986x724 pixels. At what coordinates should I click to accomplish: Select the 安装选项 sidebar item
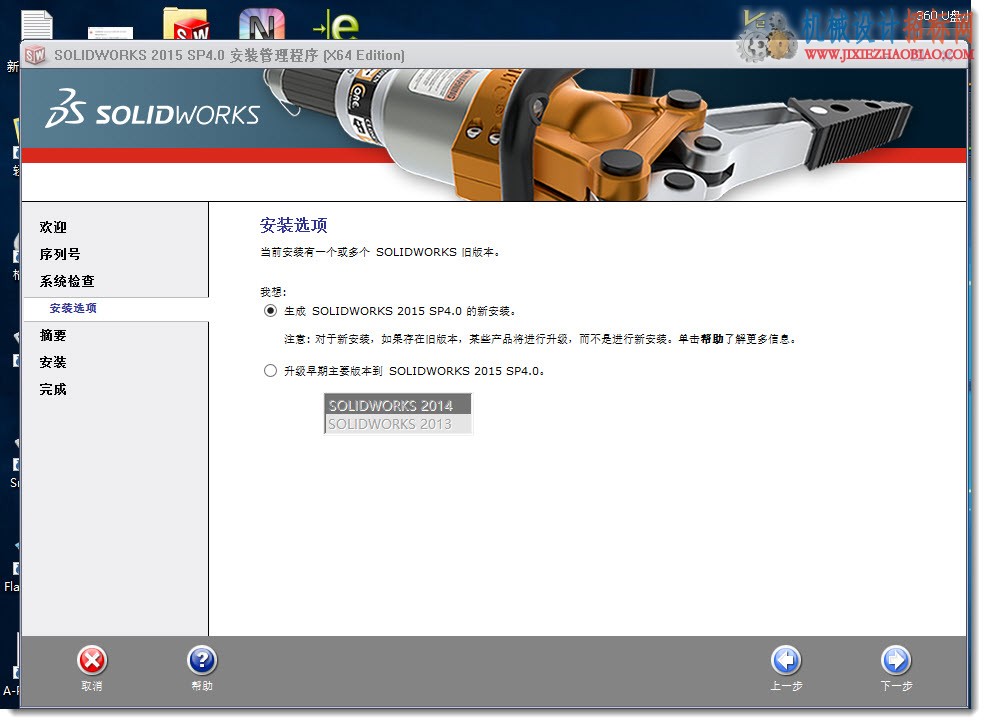coord(73,308)
